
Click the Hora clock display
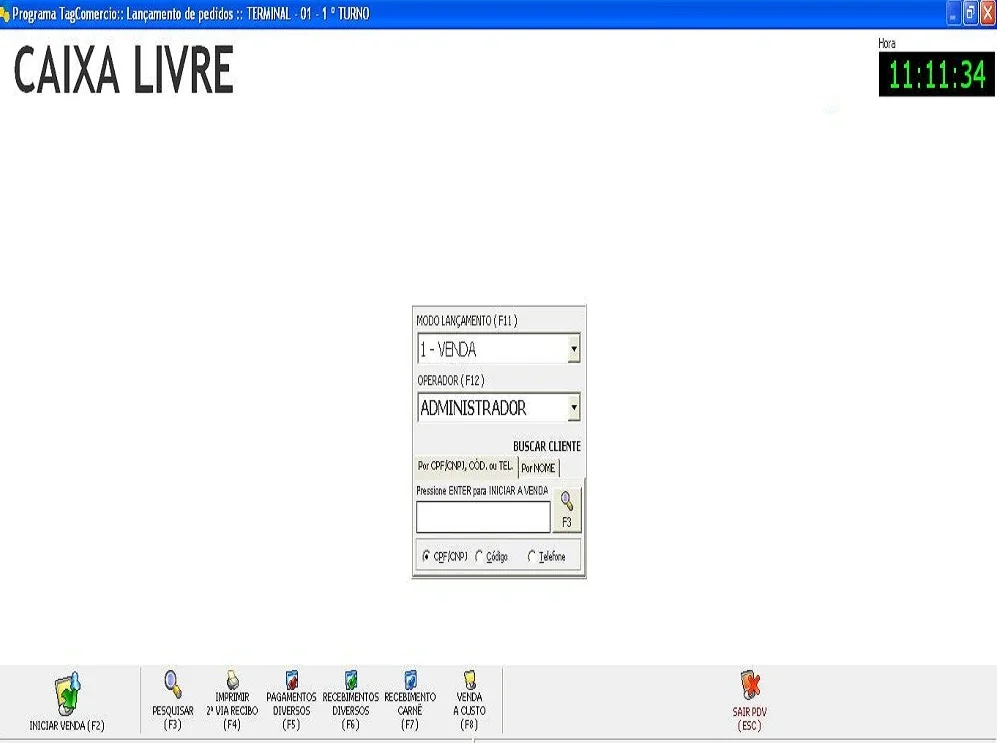(937, 74)
